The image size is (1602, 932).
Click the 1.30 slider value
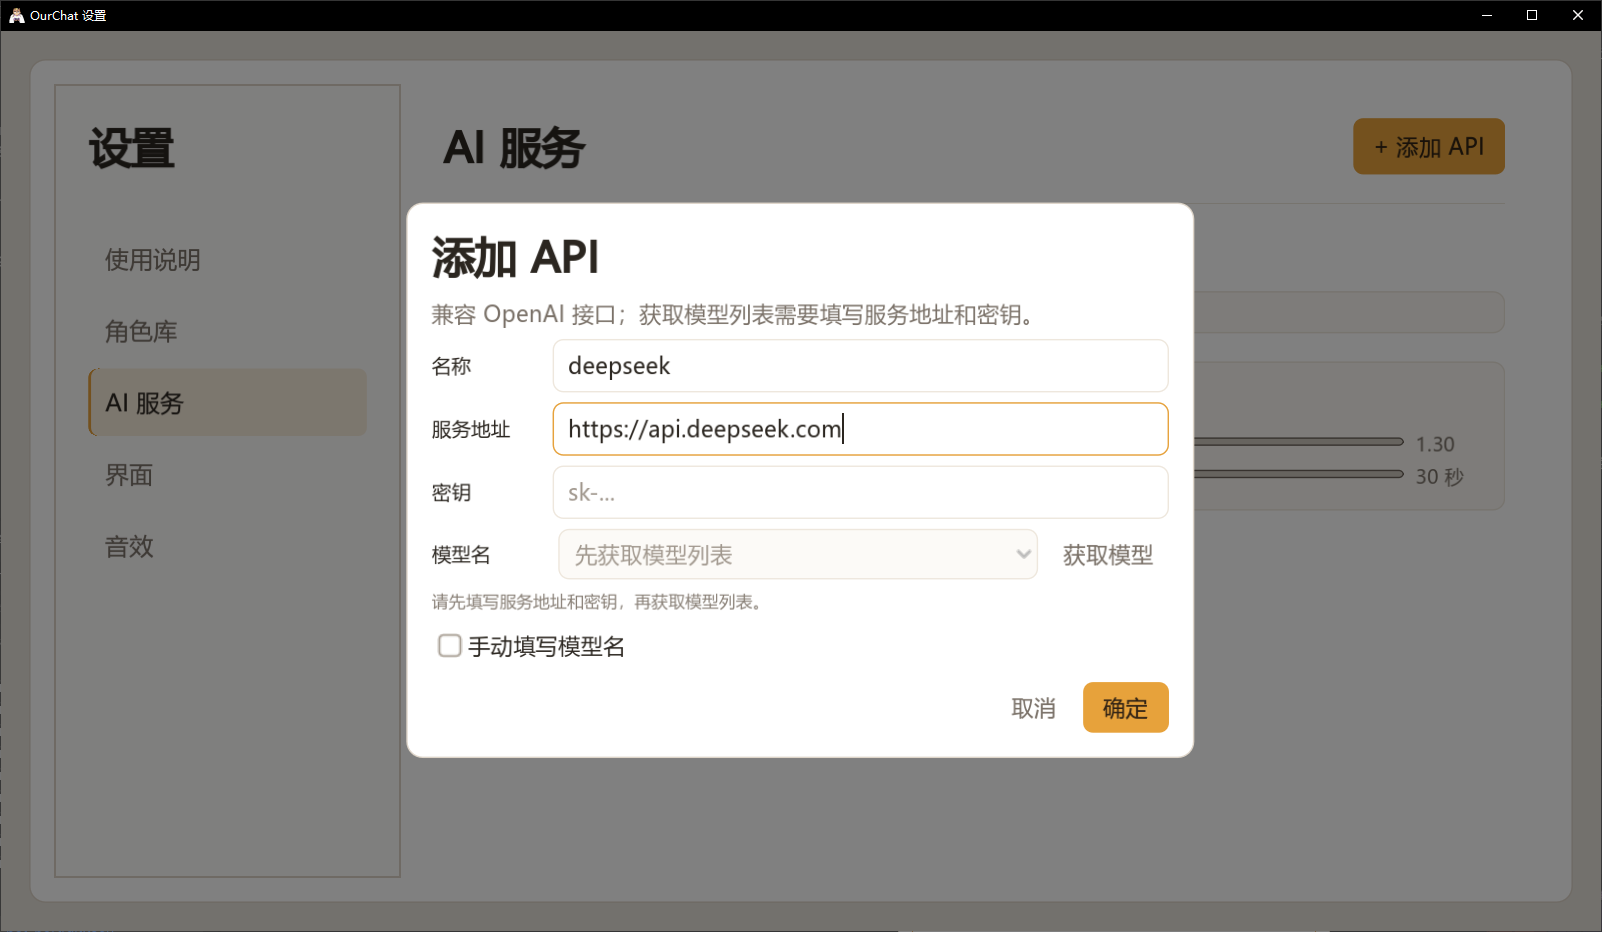pyautogui.click(x=1435, y=444)
